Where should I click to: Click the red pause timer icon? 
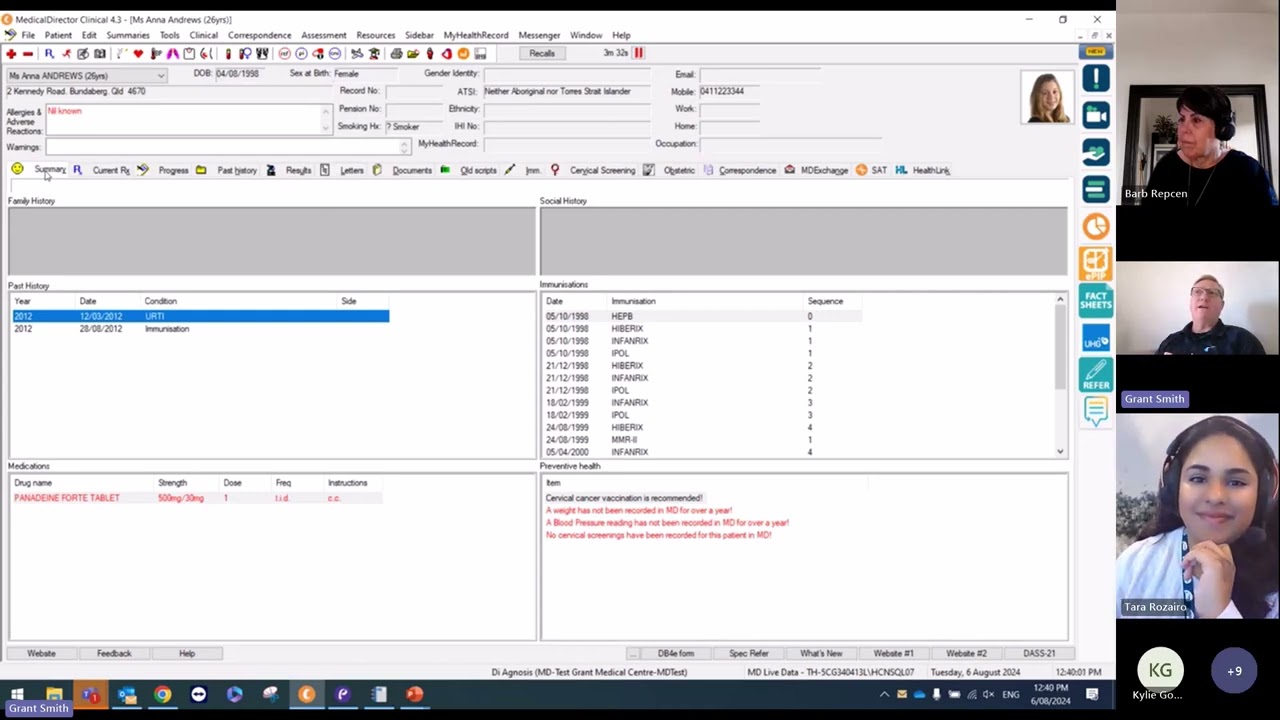pyautogui.click(x=638, y=53)
